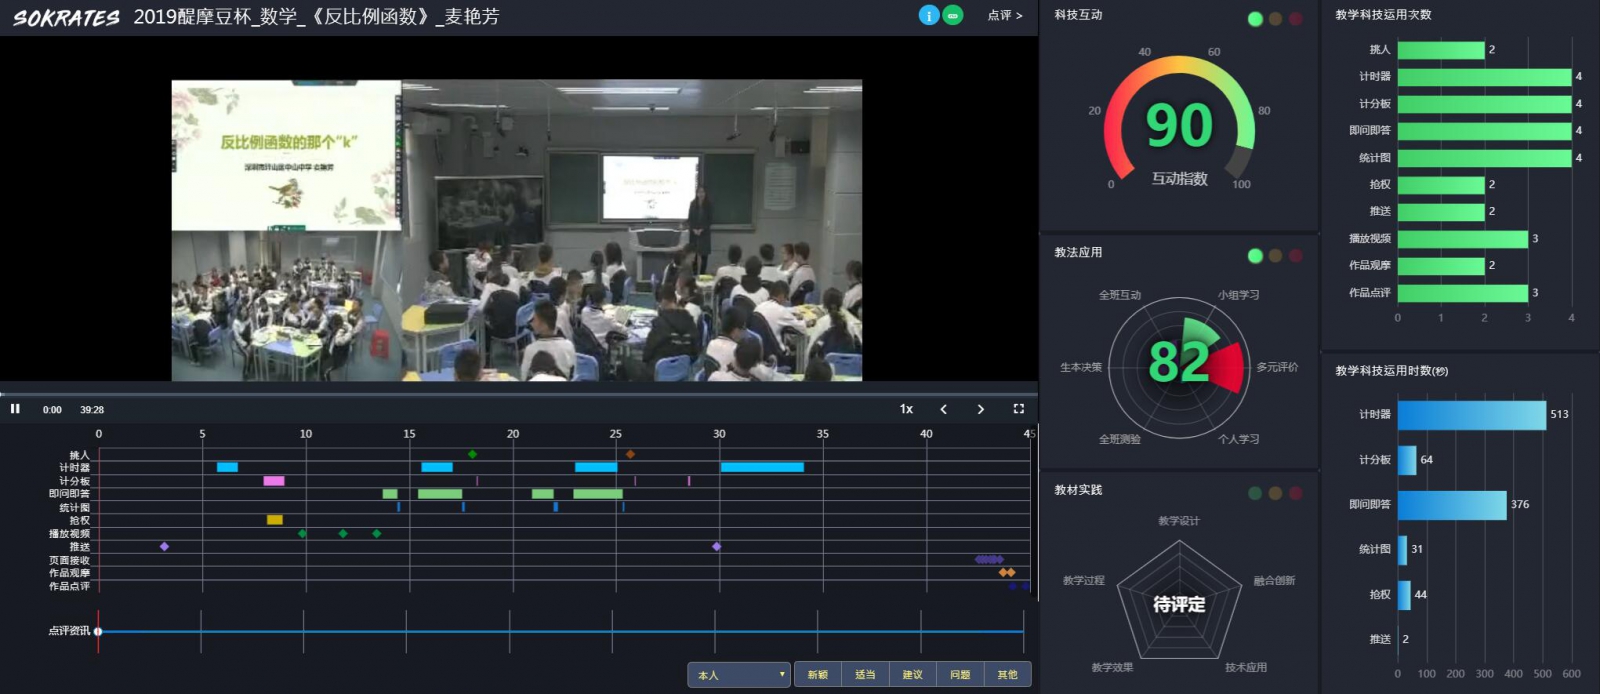The image size is (1600, 694).
Task: Toggle yellow light in 教材实践 panel
Action: 1275,493
